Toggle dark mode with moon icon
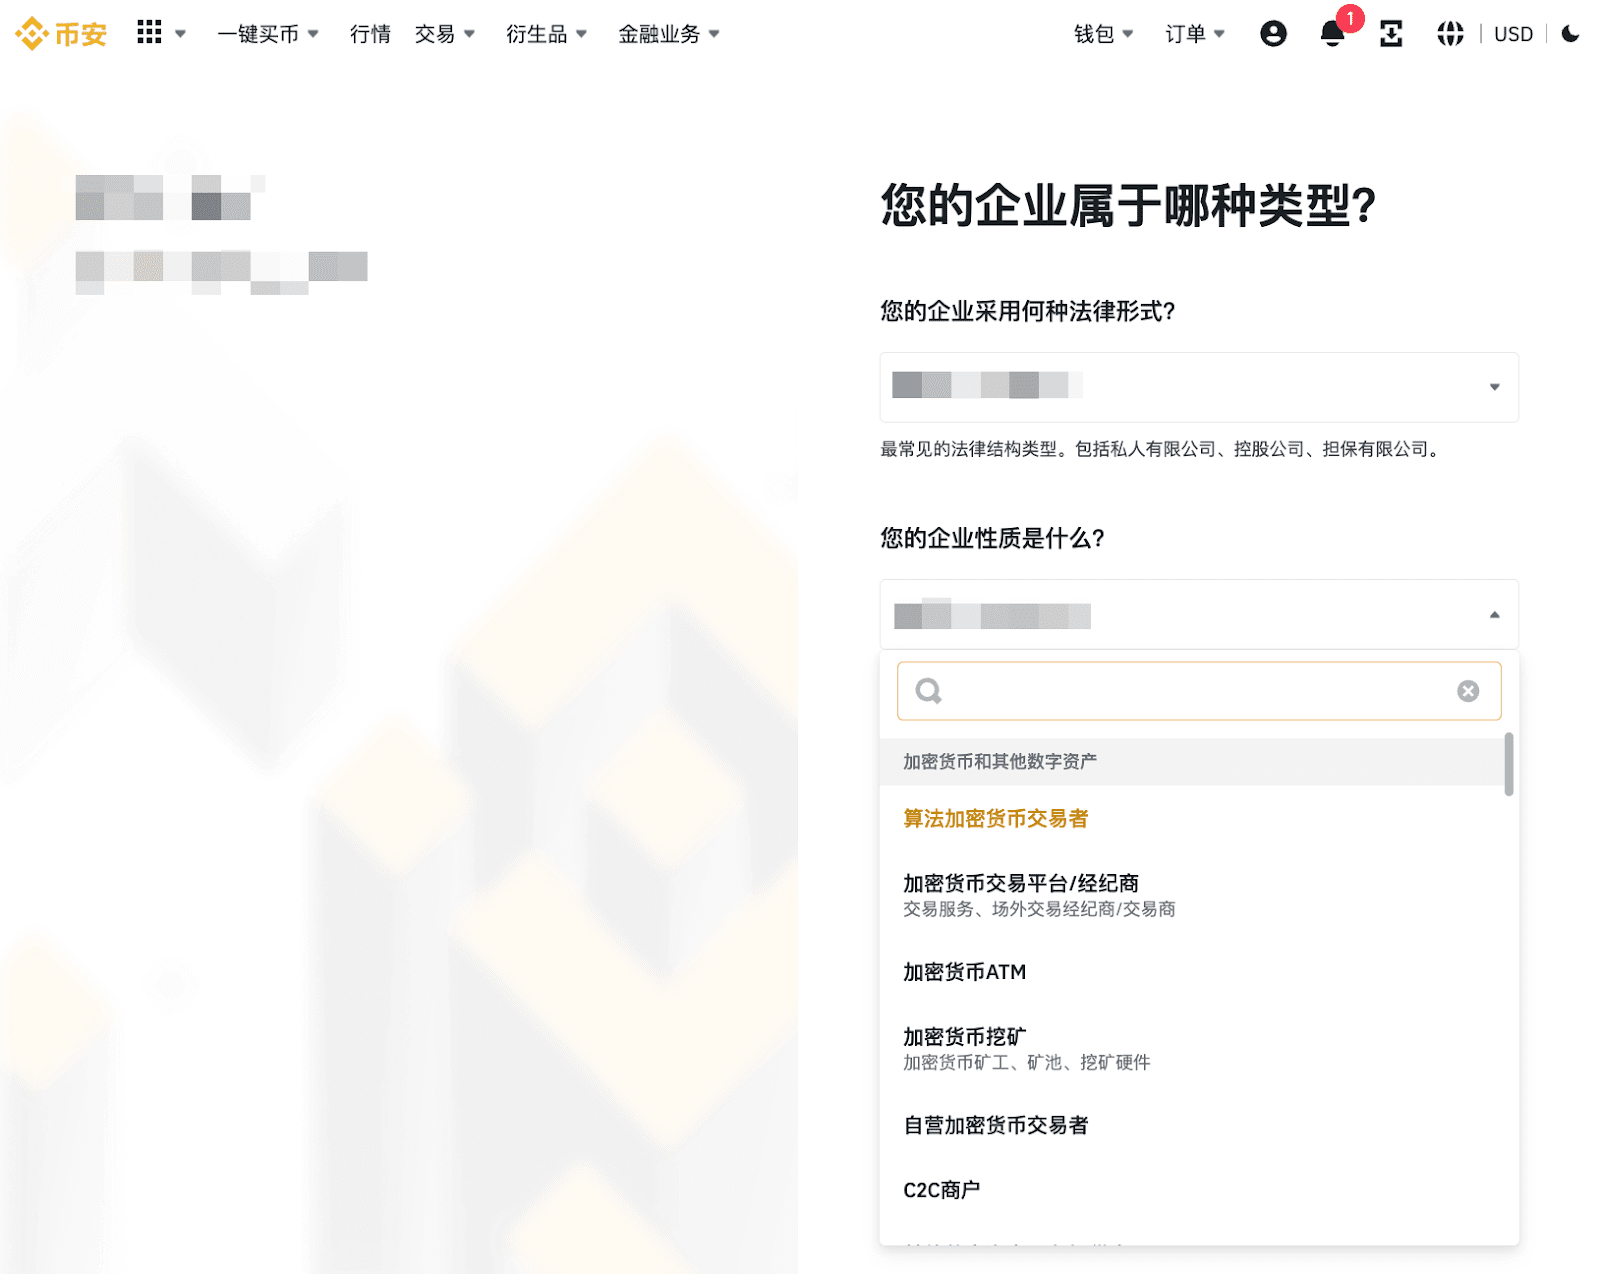Viewport: 1600px width, 1274px height. point(1570,34)
